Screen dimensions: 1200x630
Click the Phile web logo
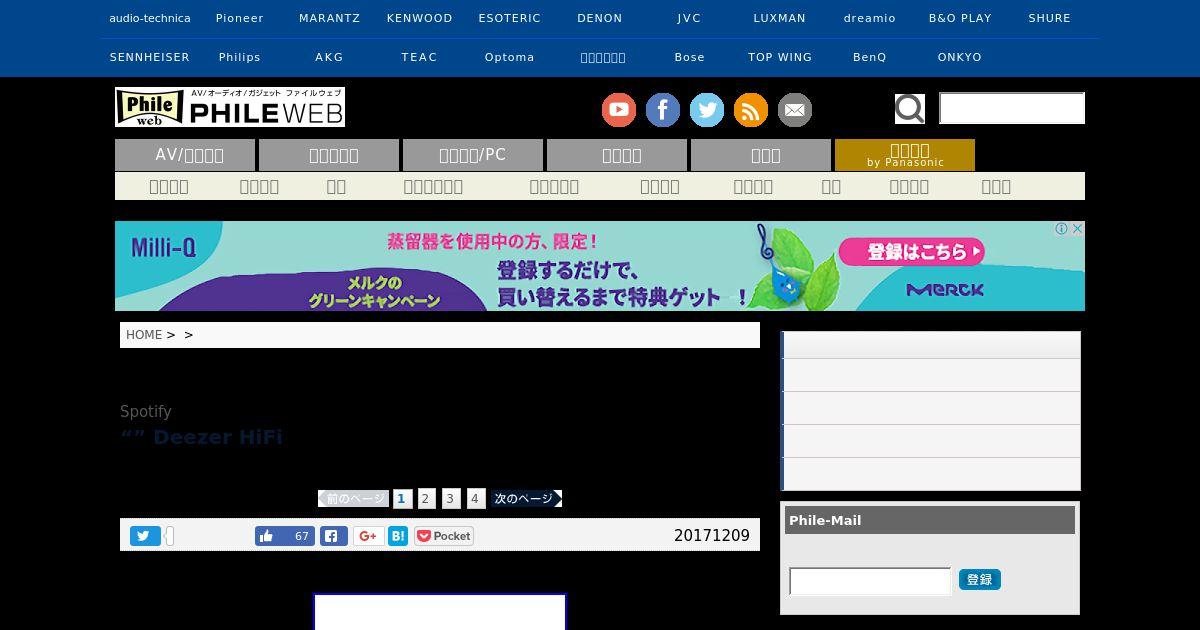[x=230, y=107]
